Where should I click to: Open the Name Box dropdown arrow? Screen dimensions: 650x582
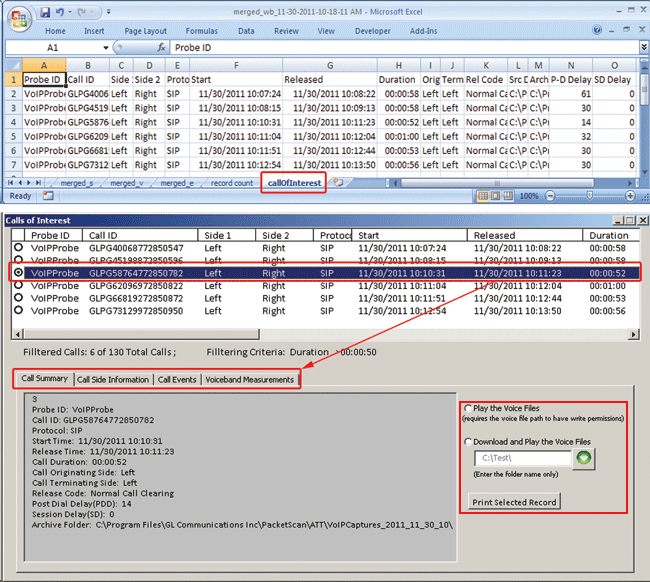pyautogui.click(x=106, y=48)
